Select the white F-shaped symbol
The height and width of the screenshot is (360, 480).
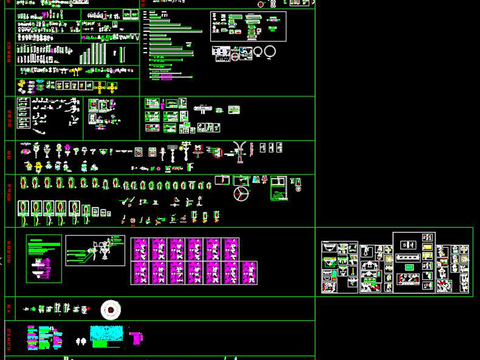coord(190,167)
